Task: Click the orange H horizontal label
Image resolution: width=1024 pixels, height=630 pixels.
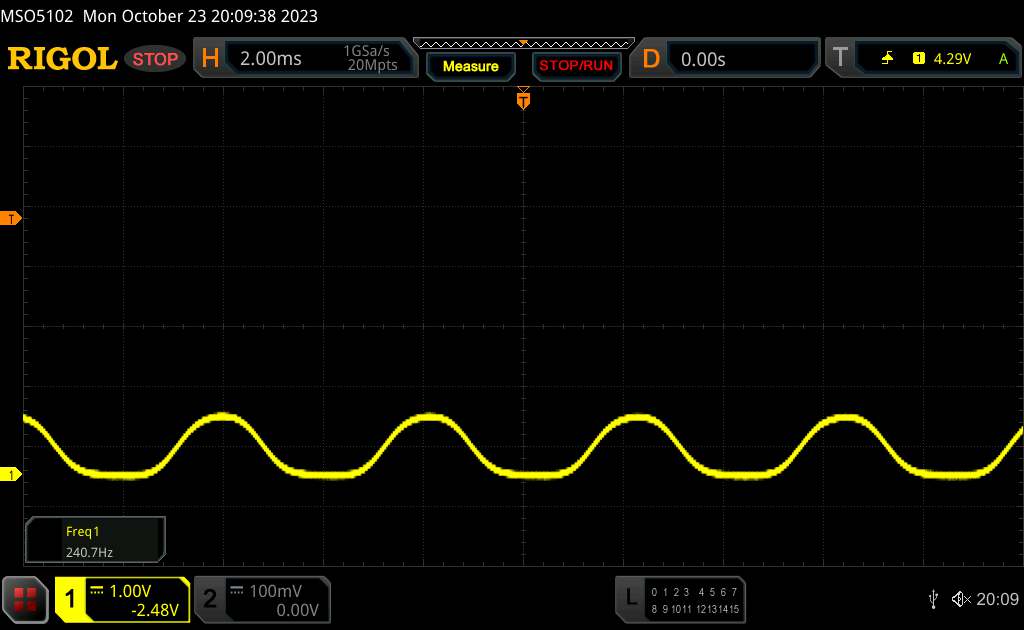Action: point(210,59)
